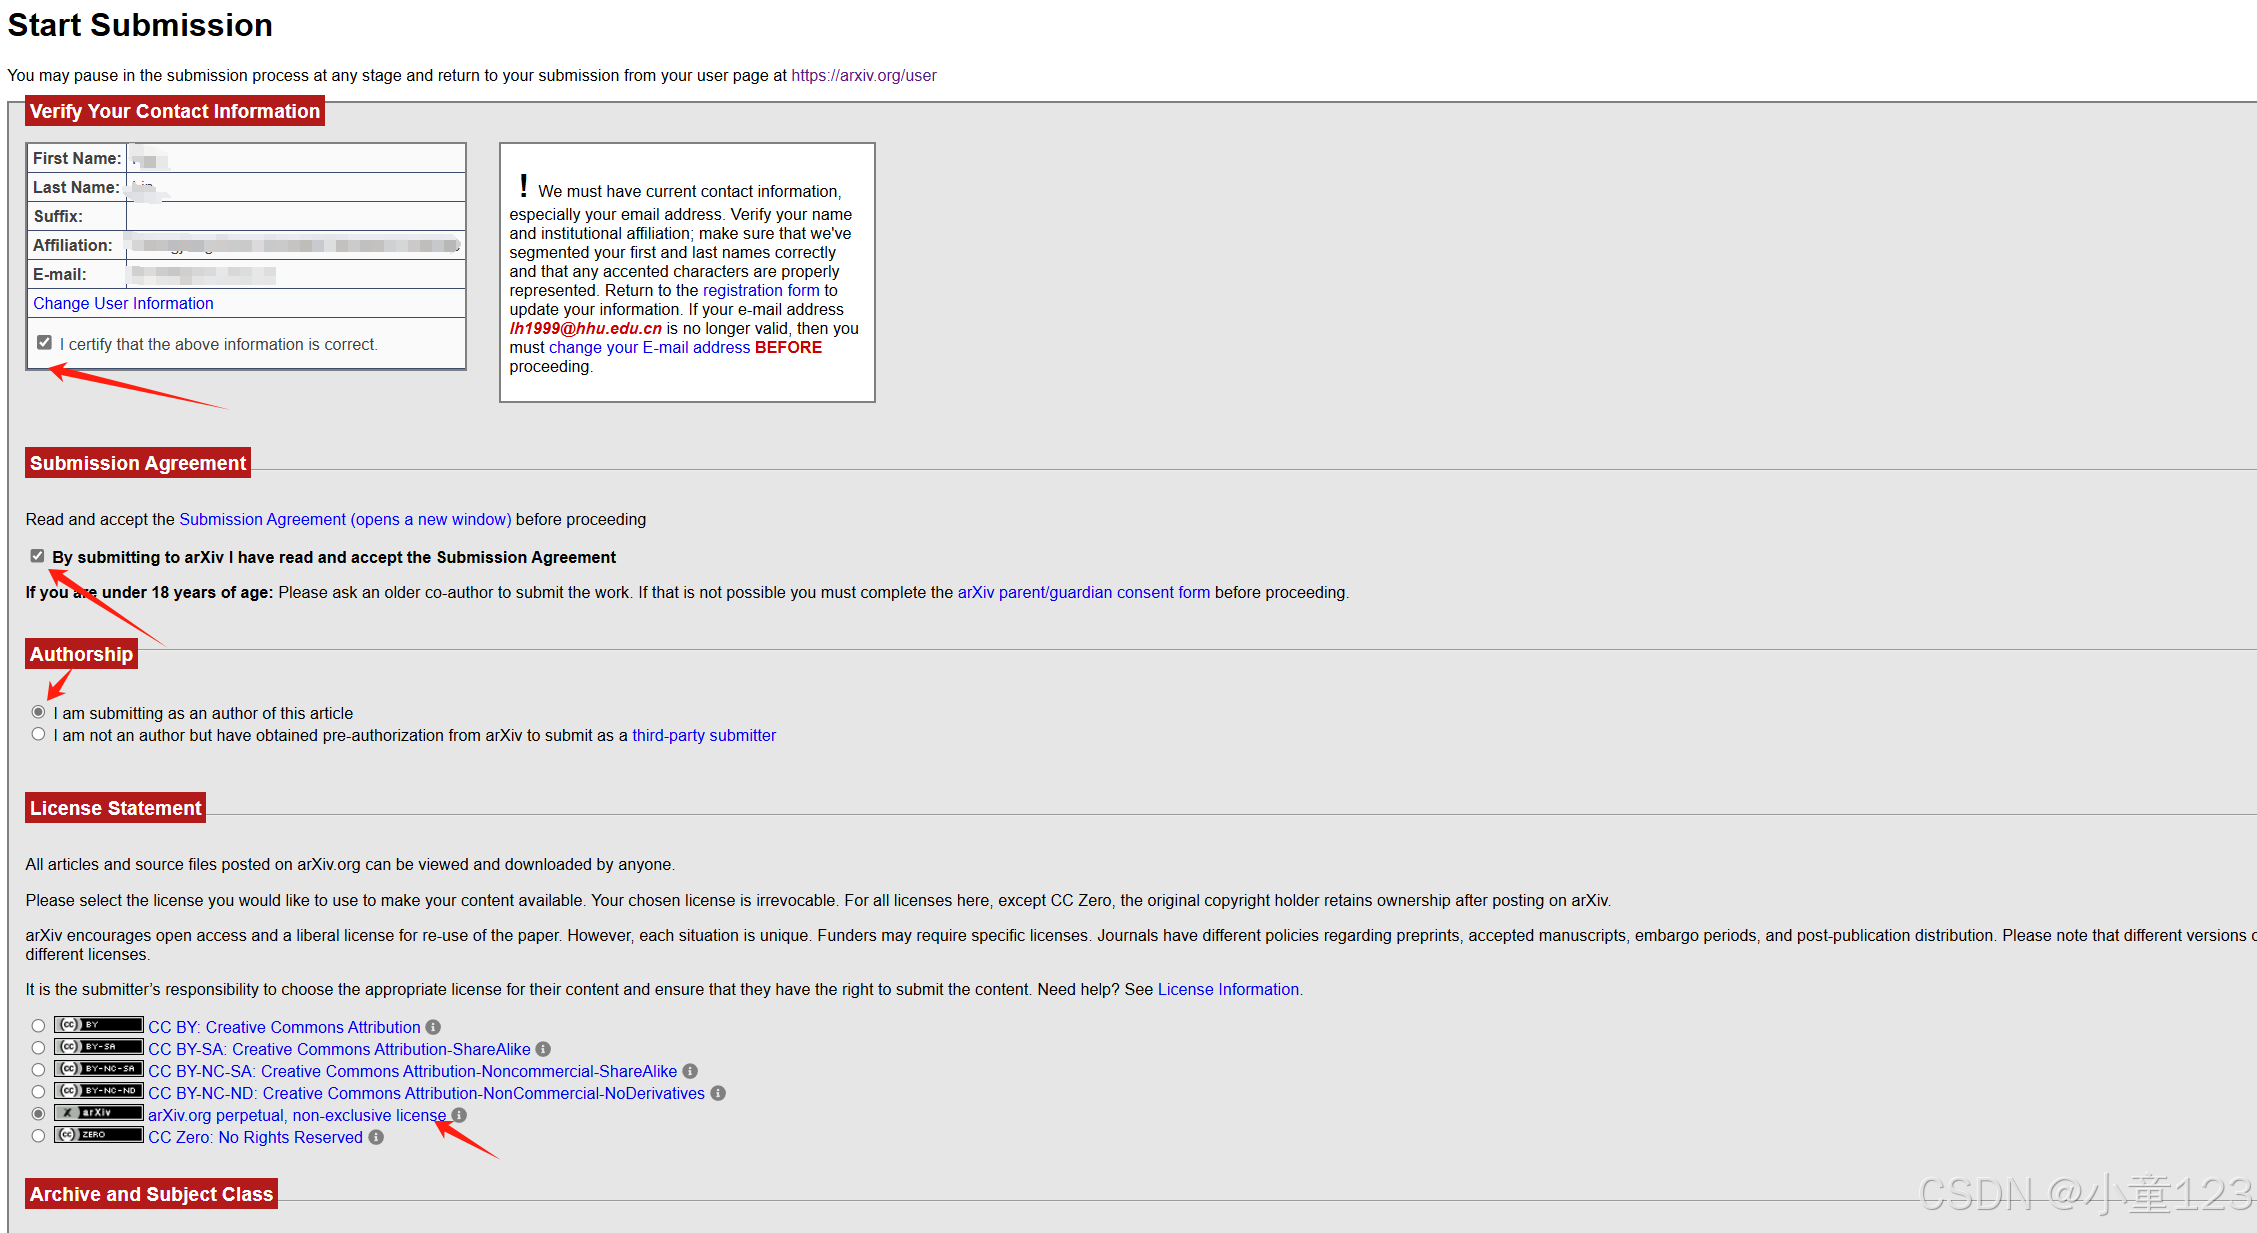Open the Change User Information link
This screenshot has height=1233, width=2257.
coord(123,303)
